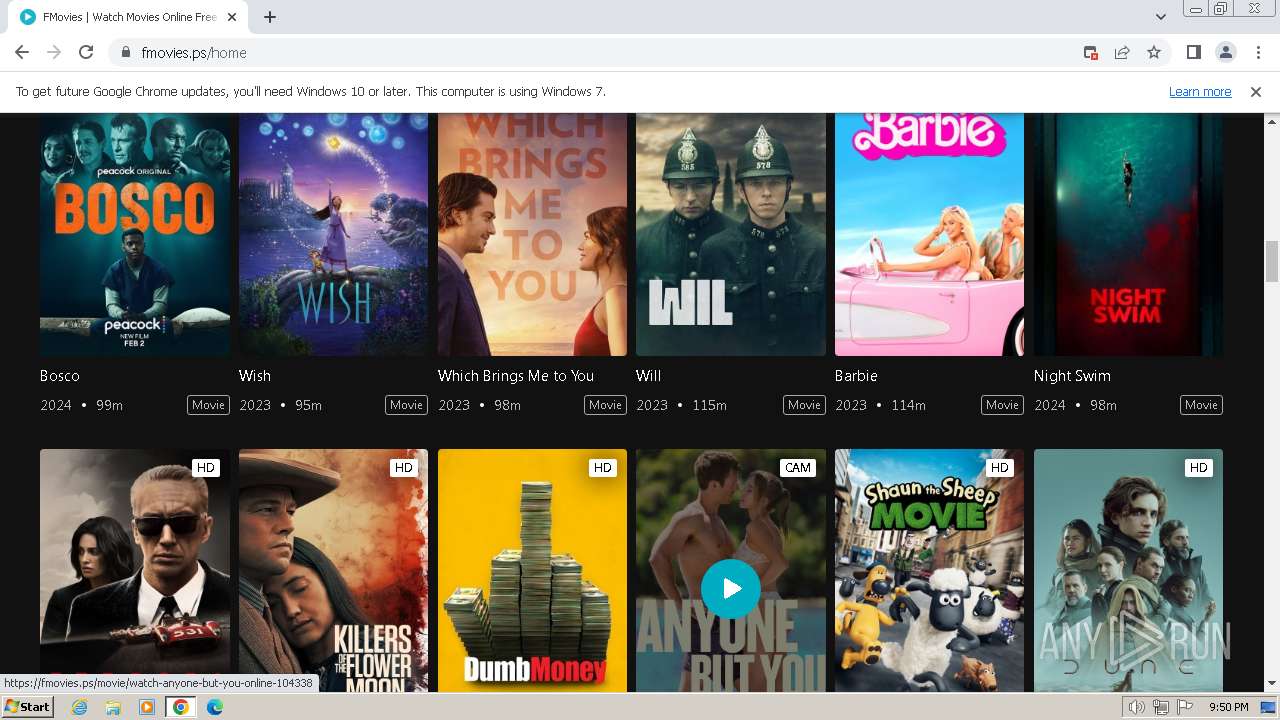Click the Movie badge under Bosco
The height and width of the screenshot is (720, 1280).
(x=208, y=405)
